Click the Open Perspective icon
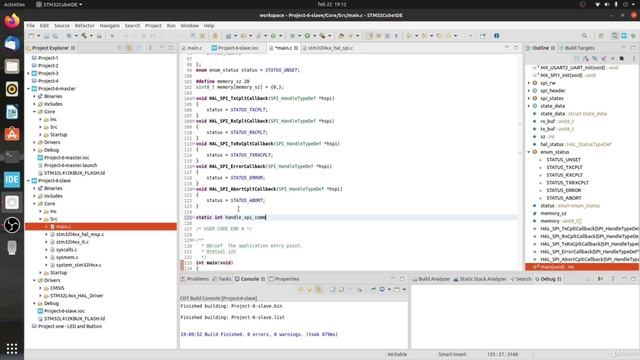Screen dimensions: 640x360 (x=600, y=36)
